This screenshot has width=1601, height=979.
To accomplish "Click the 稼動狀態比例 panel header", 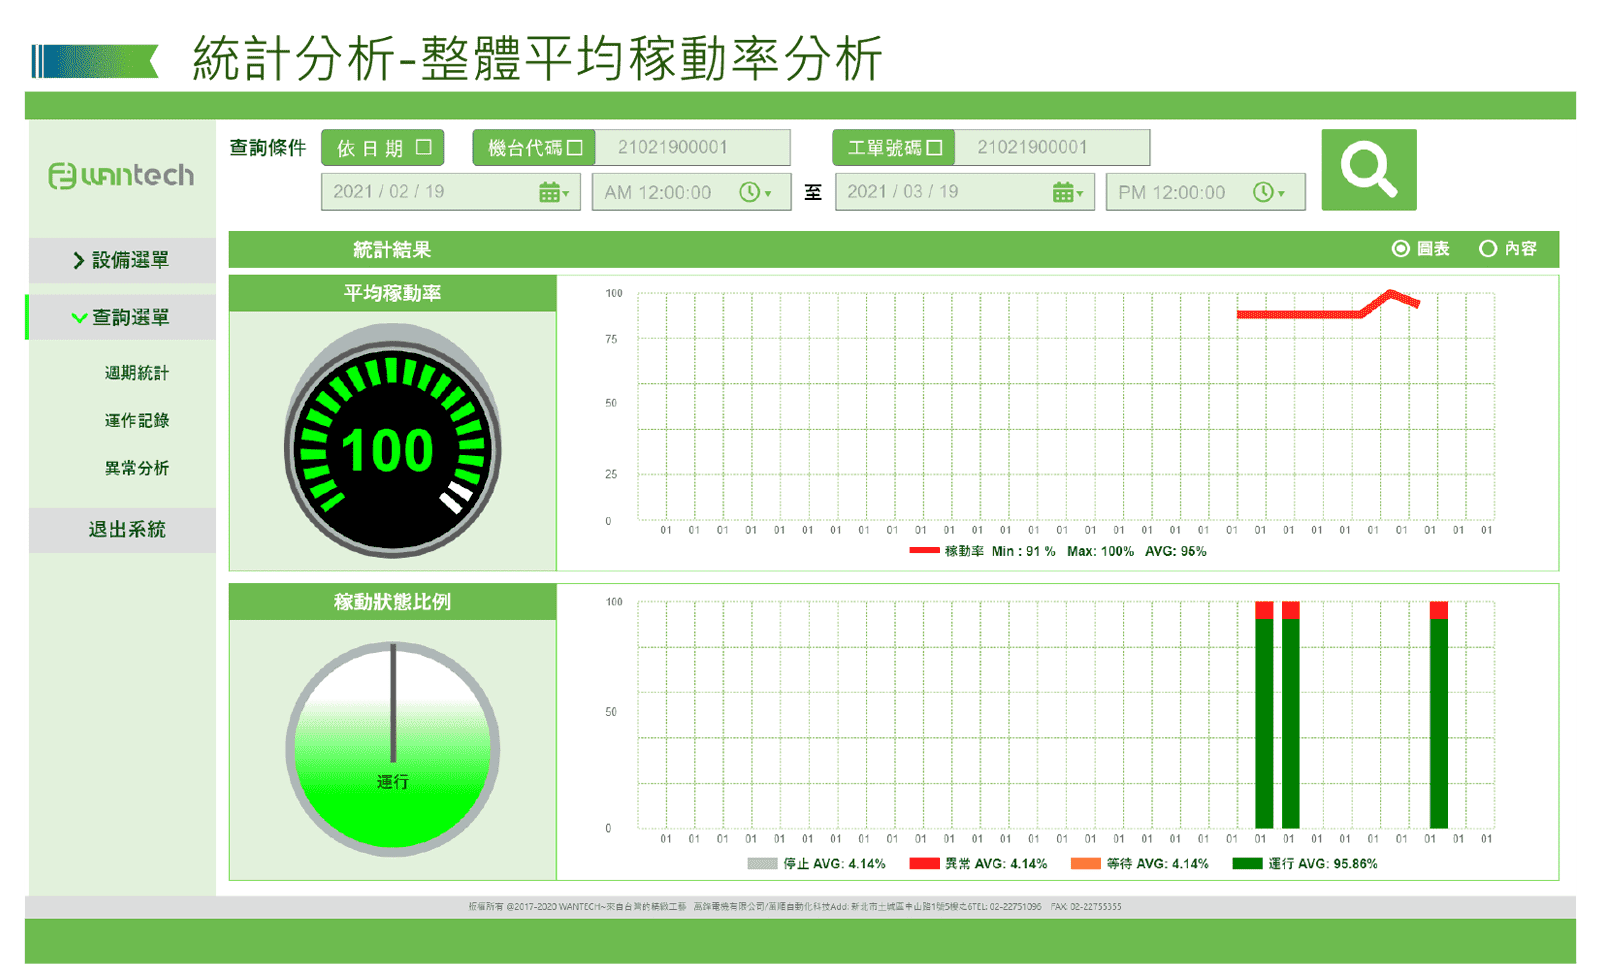I will [392, 602].
